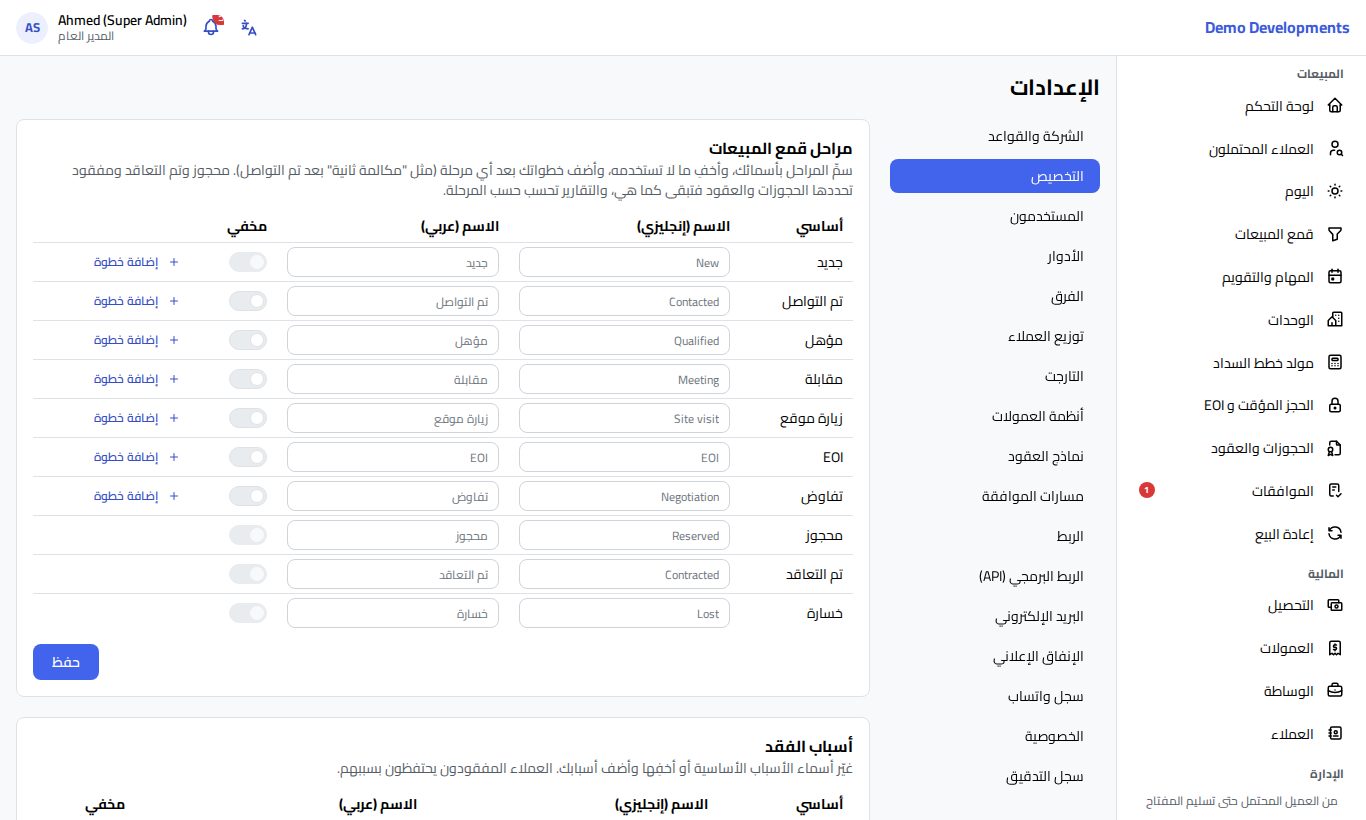Click the حفظ save button
Viewport: 1366px width, 820px height.
click(66, 662)
